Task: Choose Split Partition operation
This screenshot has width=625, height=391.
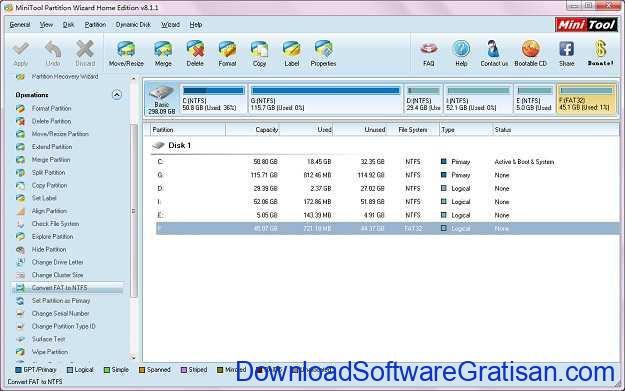Action: 48,172
